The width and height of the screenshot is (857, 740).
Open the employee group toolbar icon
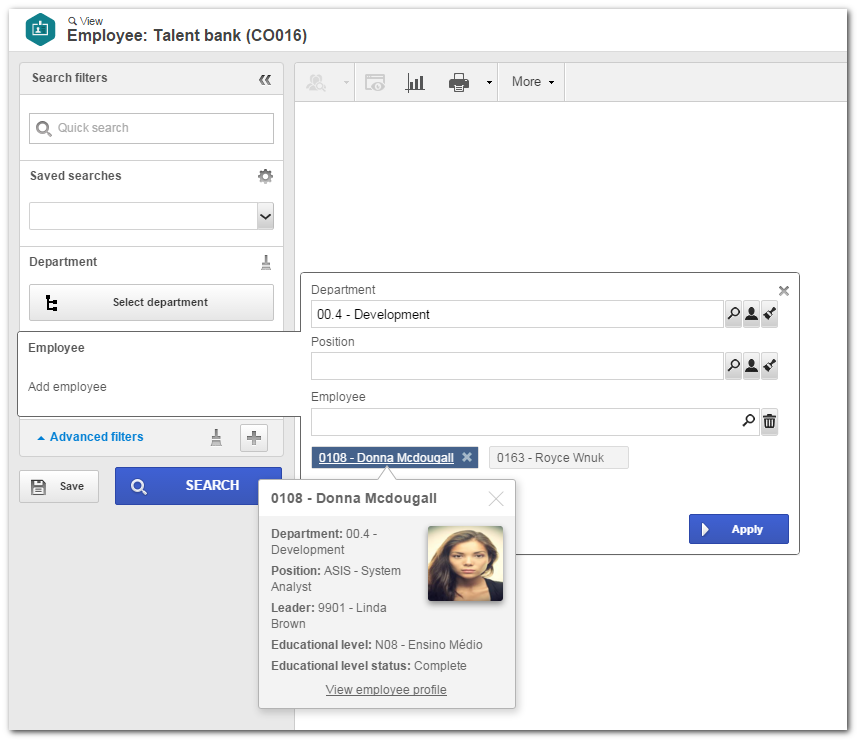click(x=316, y=83)
